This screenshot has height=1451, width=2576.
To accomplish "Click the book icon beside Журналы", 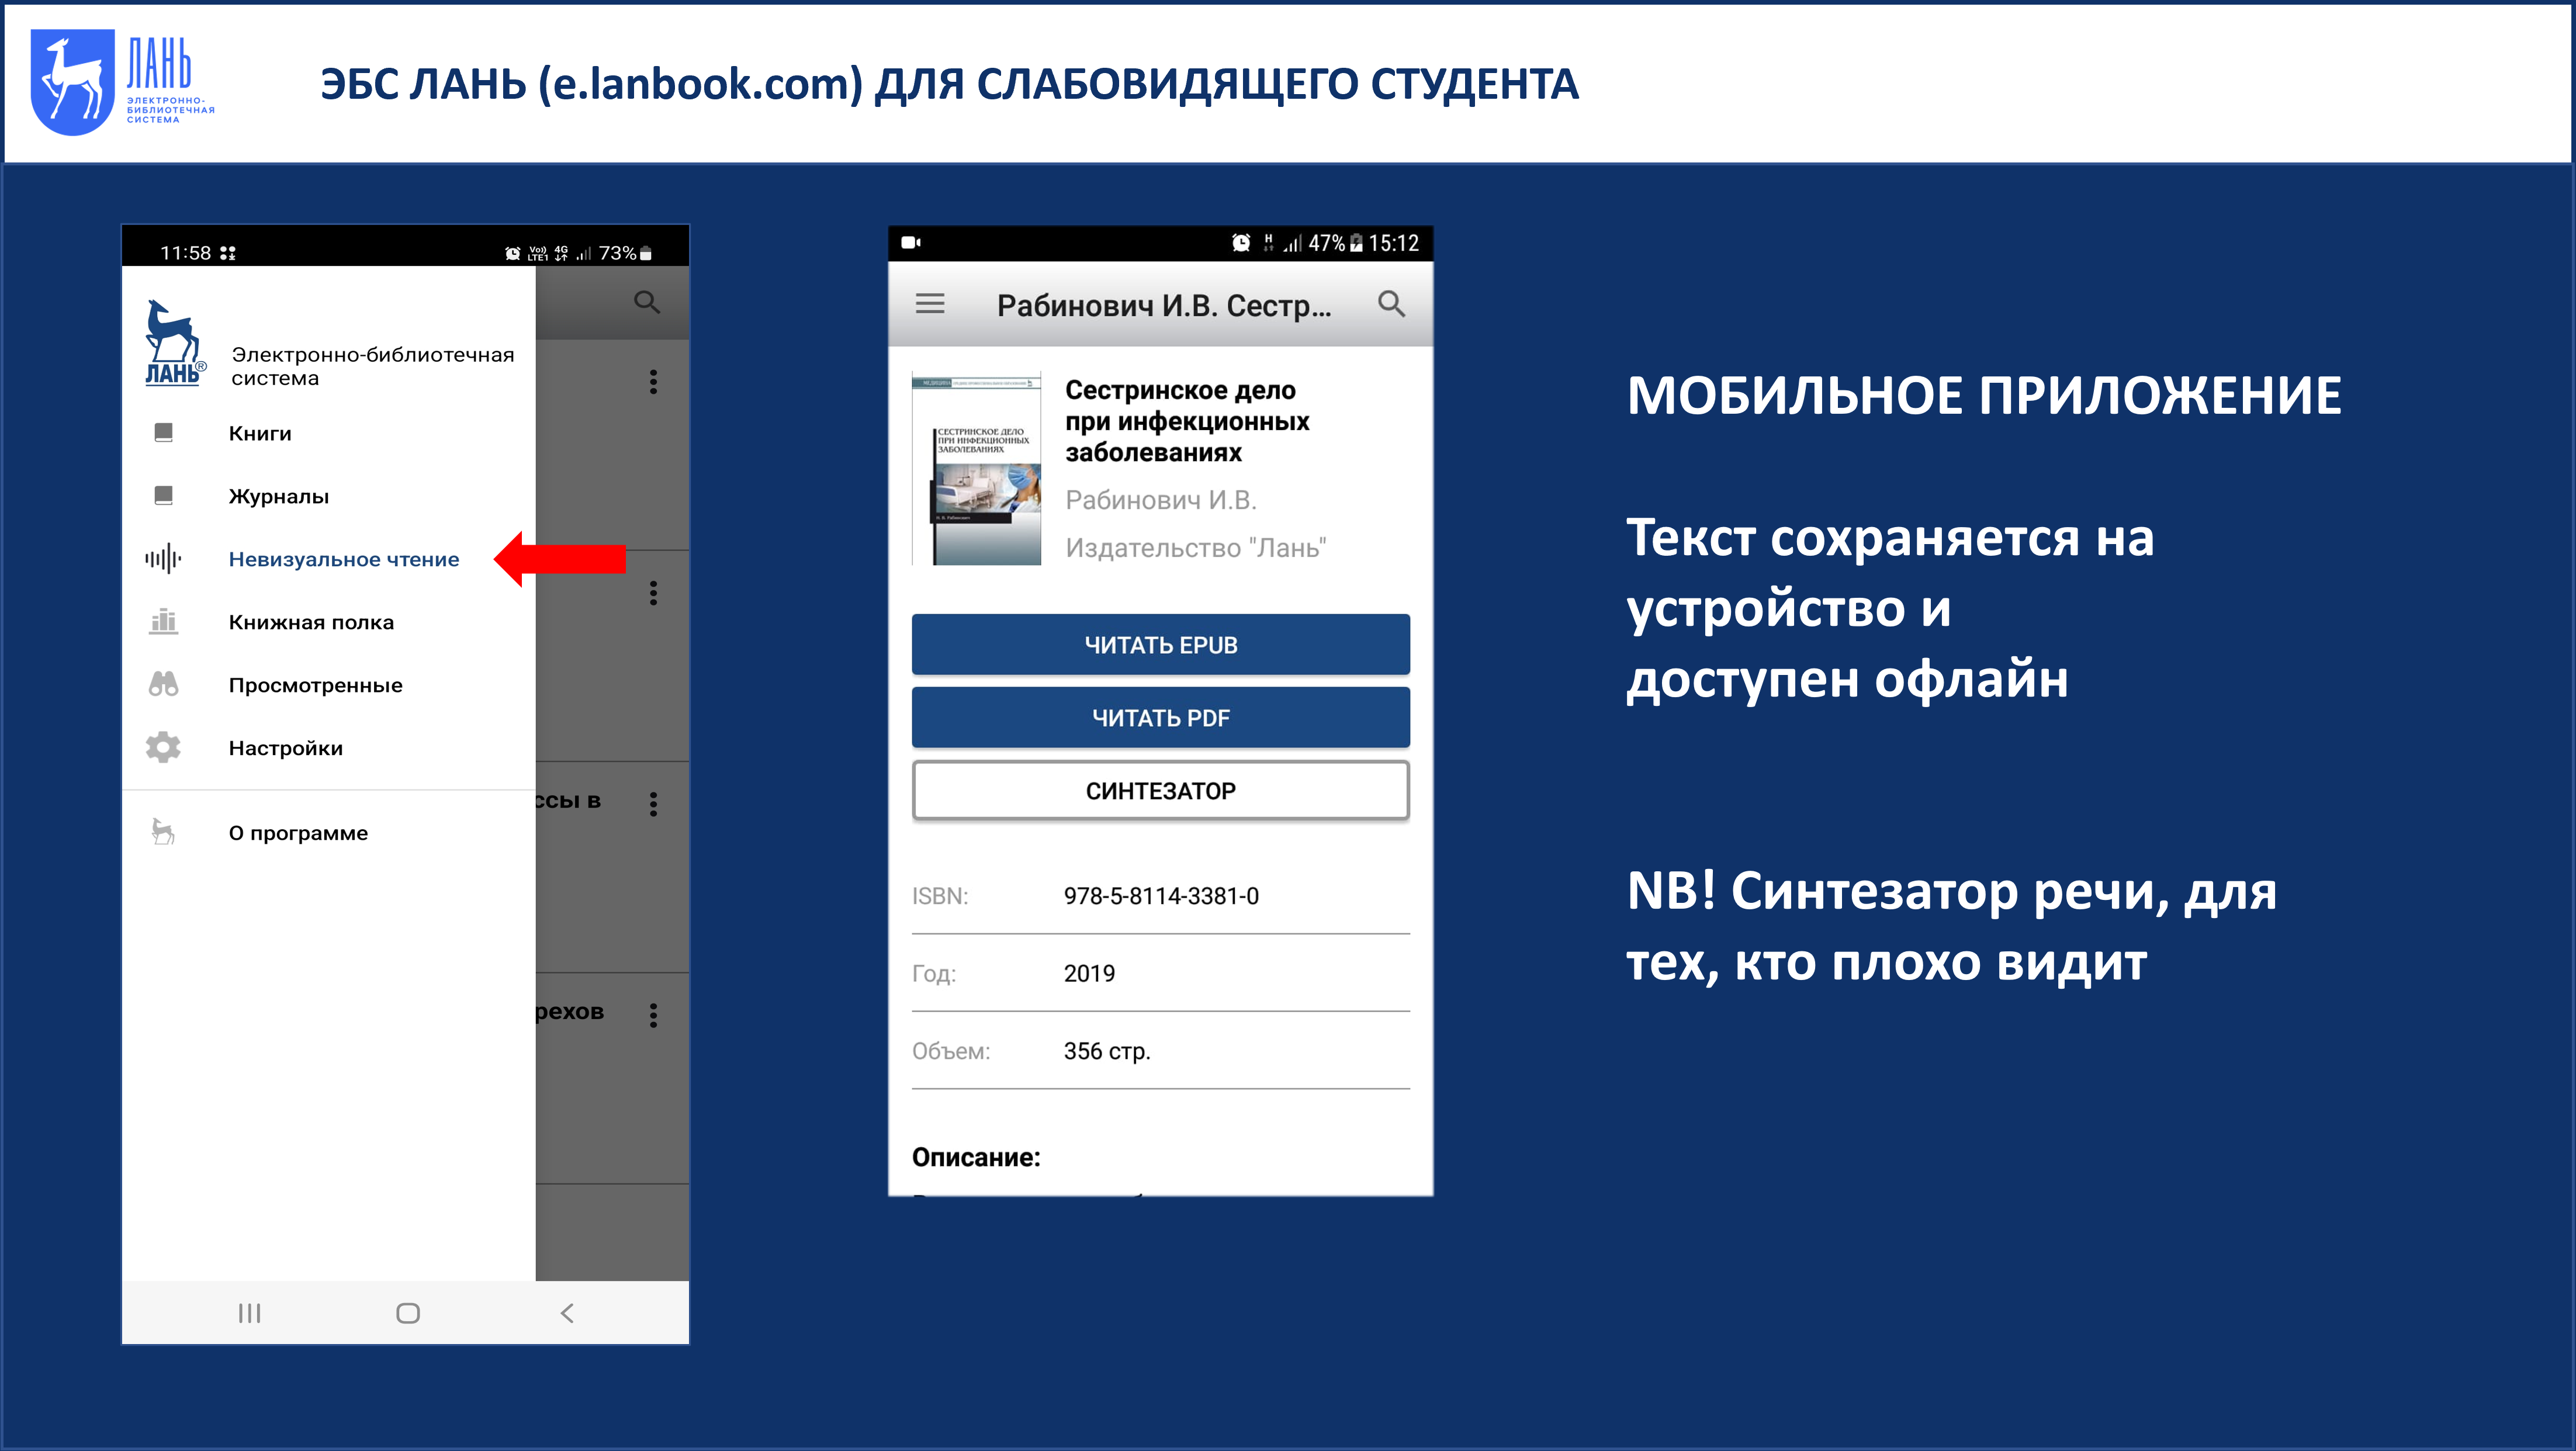I will point(164,495).
